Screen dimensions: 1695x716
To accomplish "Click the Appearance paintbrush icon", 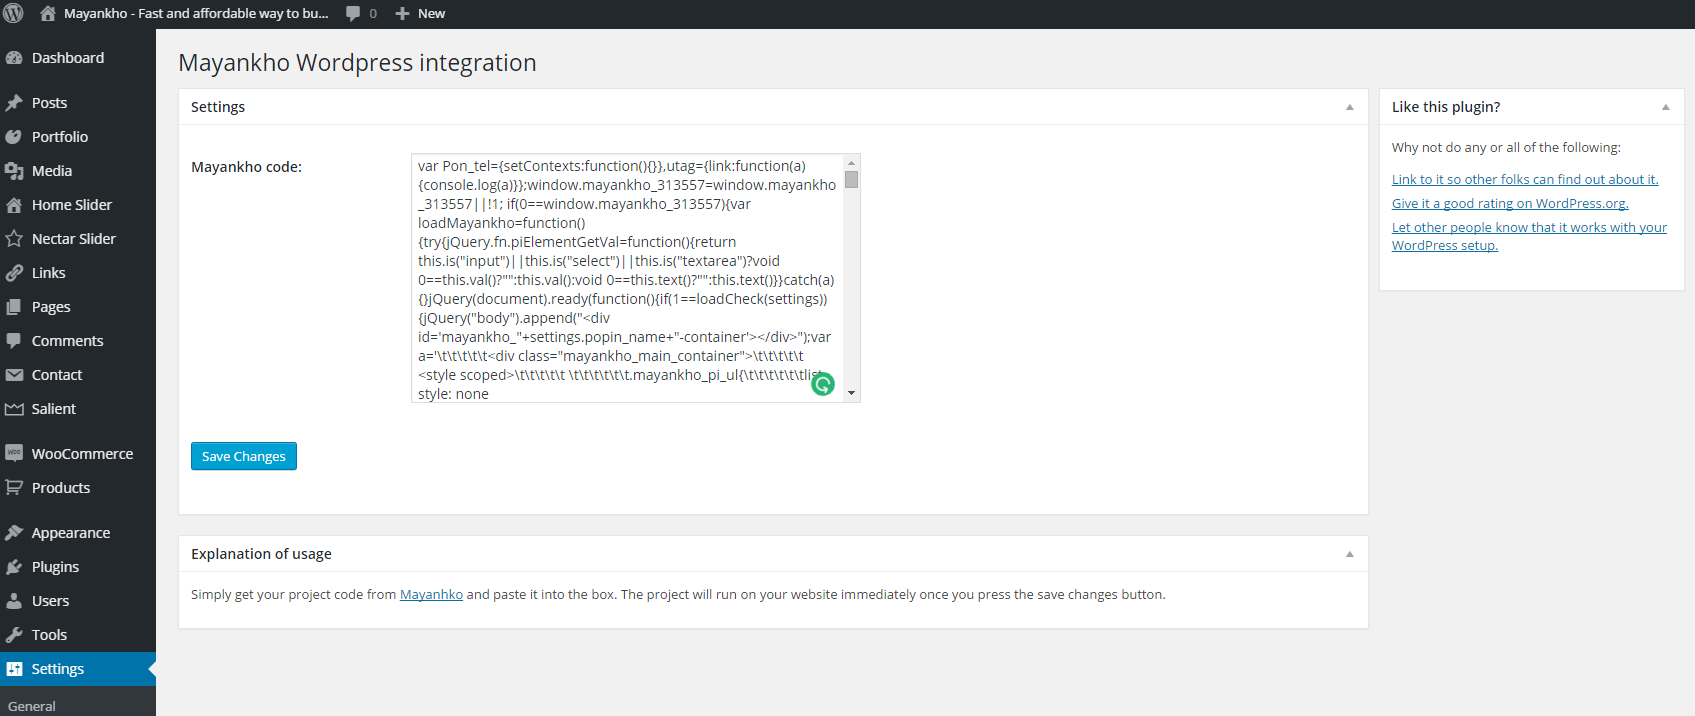I will pyautogui.click(x=14, y=533).
